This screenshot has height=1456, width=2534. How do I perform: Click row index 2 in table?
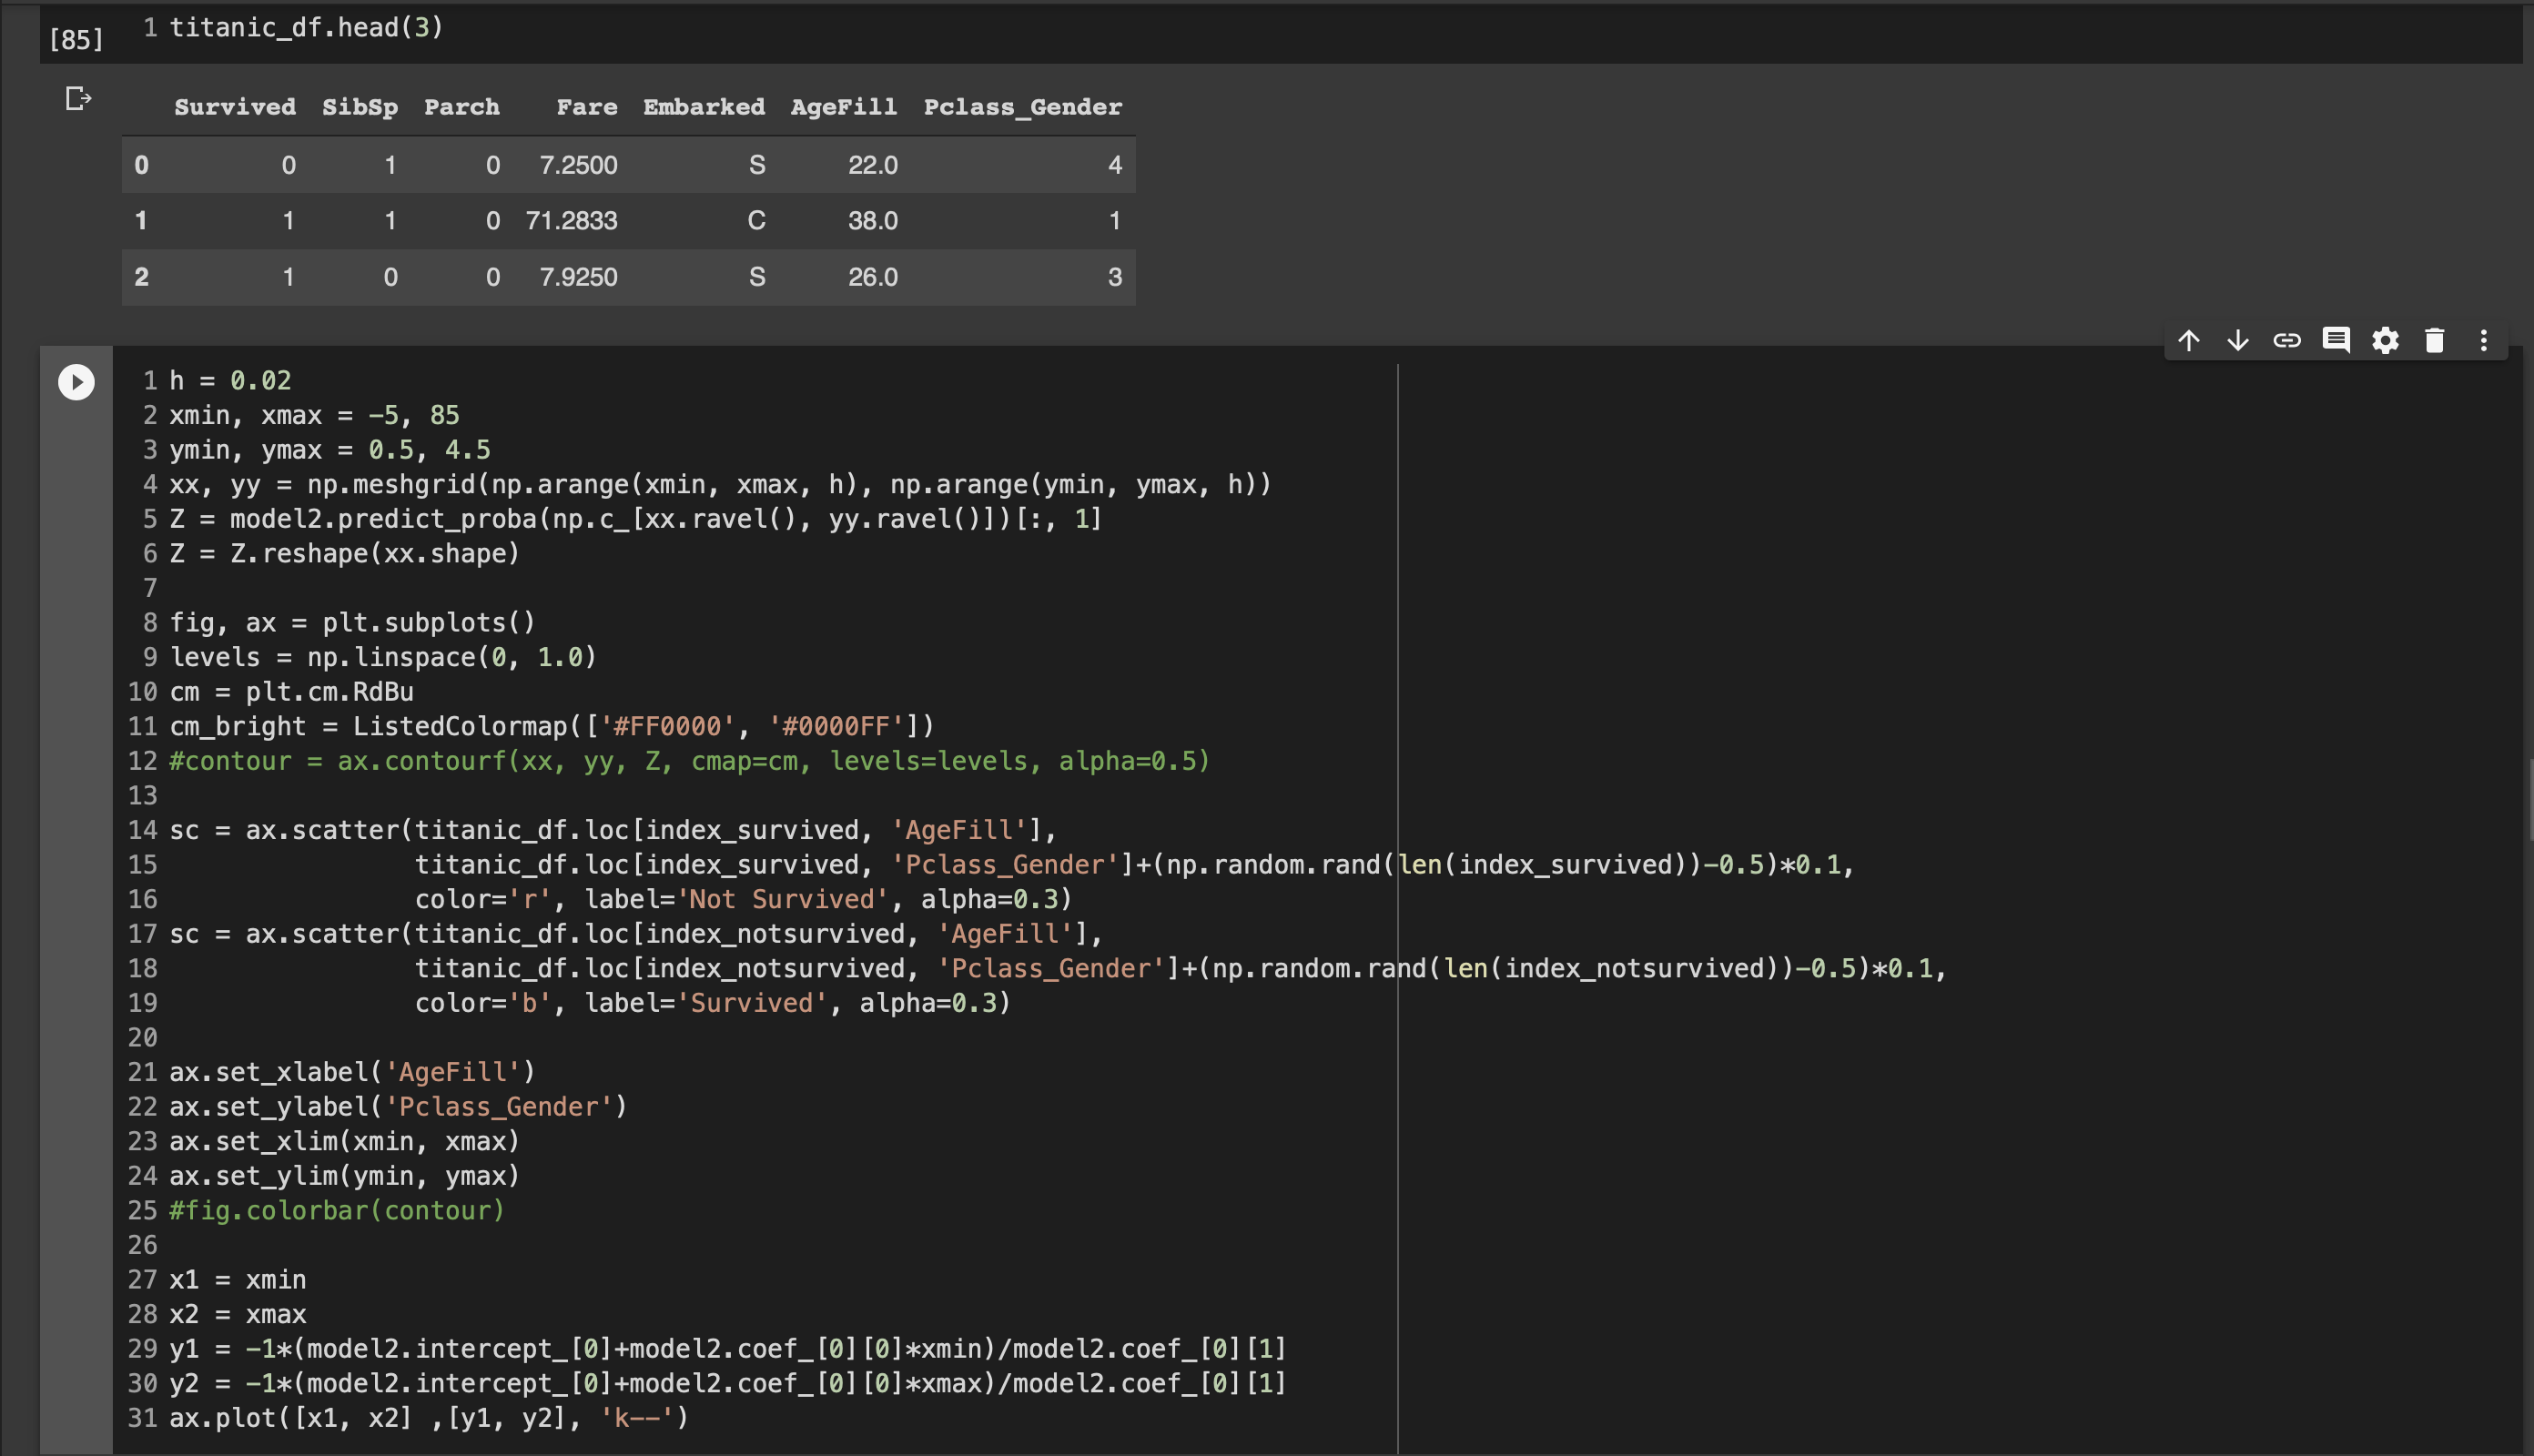(x=141, y=277)
